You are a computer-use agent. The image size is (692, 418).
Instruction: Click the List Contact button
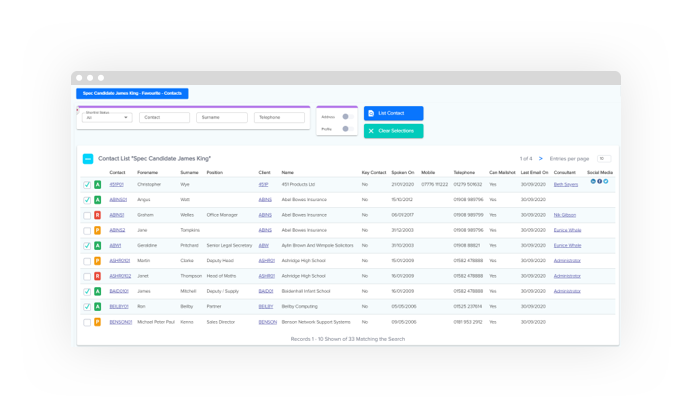point(393,113)
